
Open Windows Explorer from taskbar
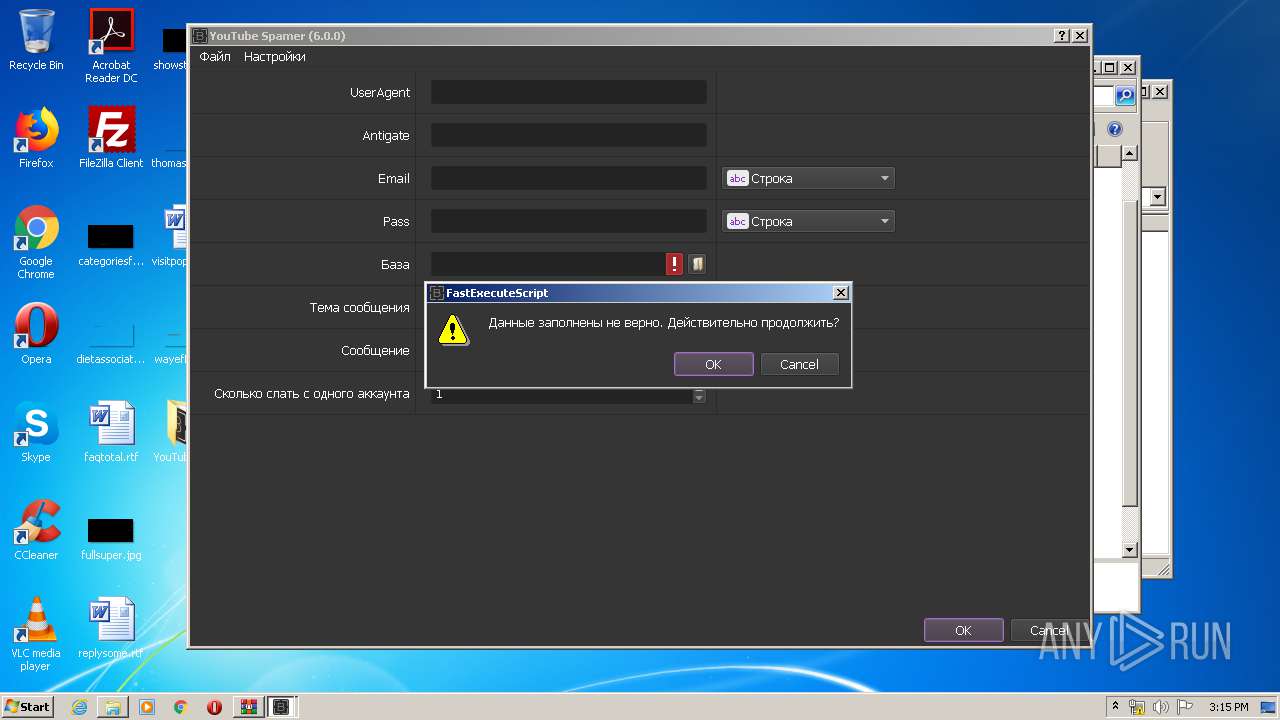pyautogui.click(x=113, y=707)
